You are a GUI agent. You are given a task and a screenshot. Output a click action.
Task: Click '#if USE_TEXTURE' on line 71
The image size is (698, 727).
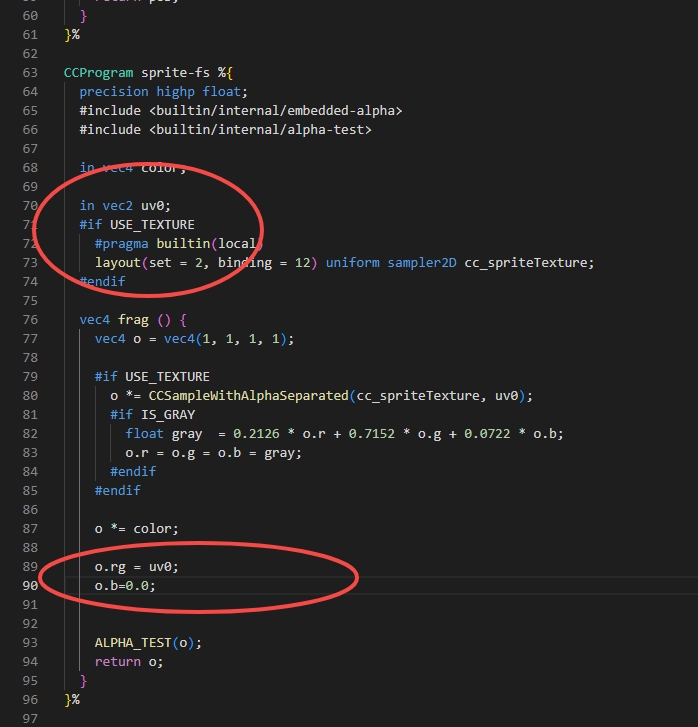137,225
